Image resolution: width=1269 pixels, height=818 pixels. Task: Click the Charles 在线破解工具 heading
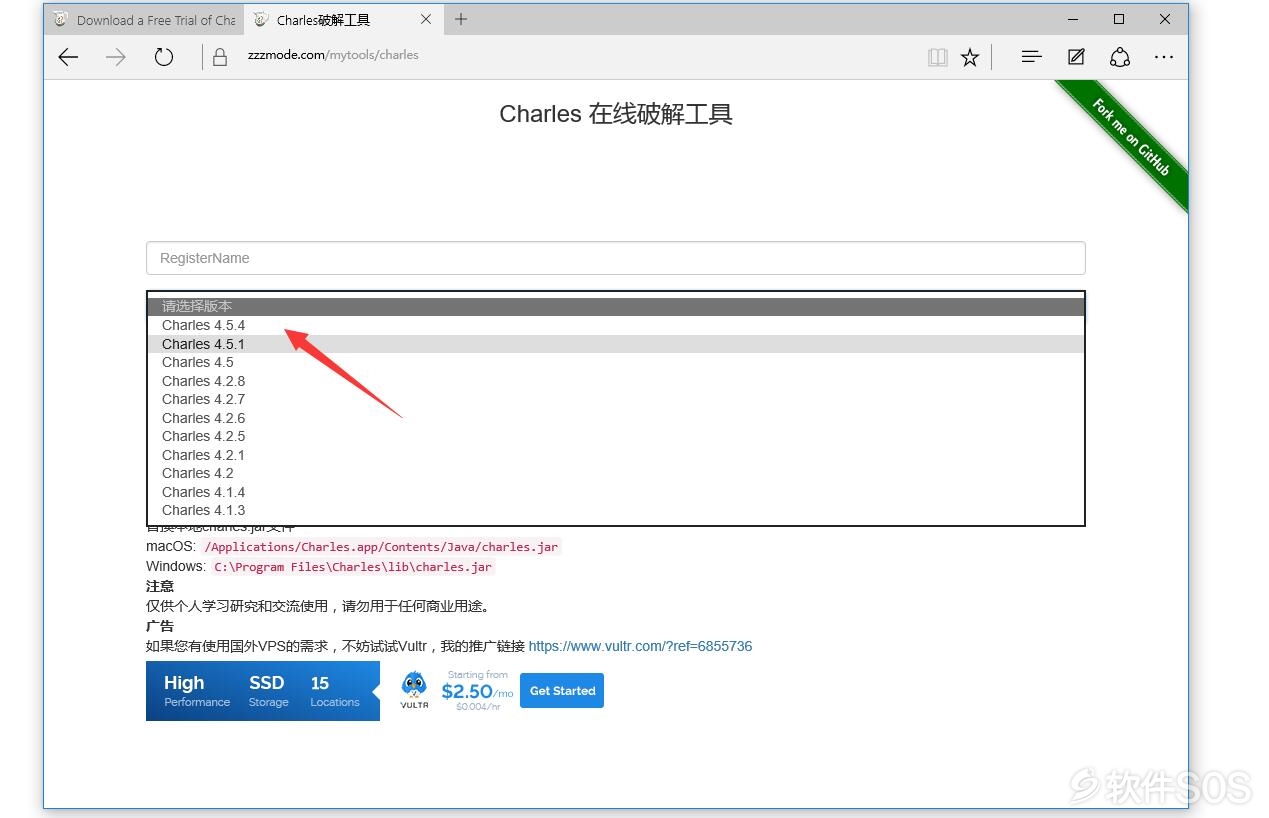[616, 114]
